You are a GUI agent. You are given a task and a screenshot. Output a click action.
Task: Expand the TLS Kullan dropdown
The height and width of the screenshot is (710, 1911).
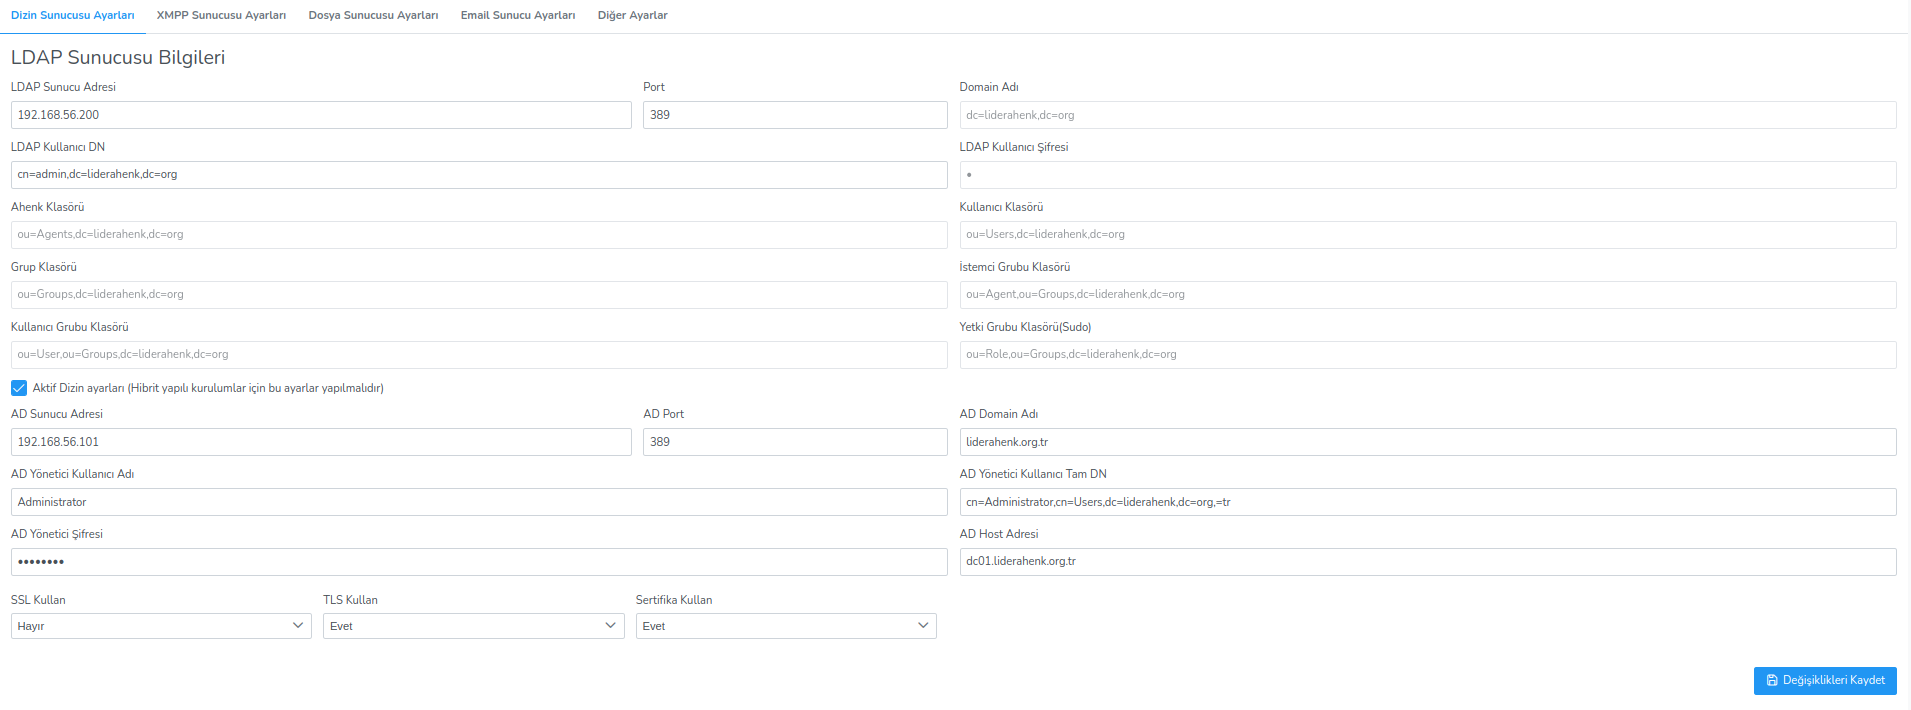click(473, 626)
